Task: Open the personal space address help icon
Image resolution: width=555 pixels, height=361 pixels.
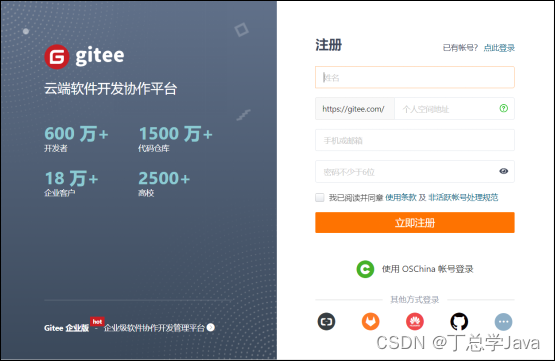Action: click(x=503, y=108)
